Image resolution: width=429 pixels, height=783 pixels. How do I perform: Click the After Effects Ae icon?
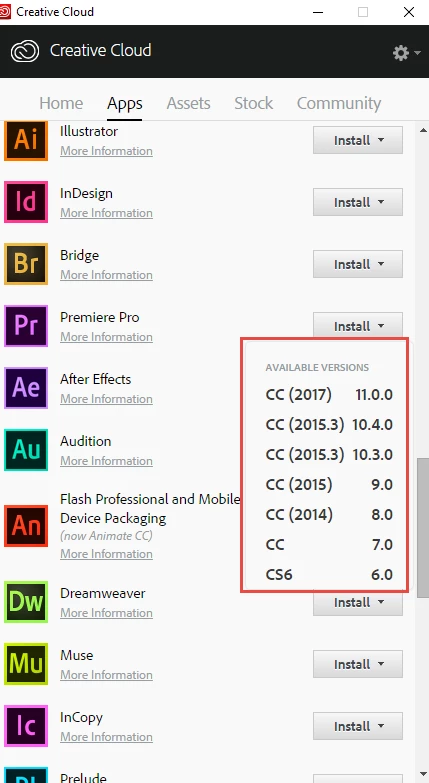coord(26,388)
